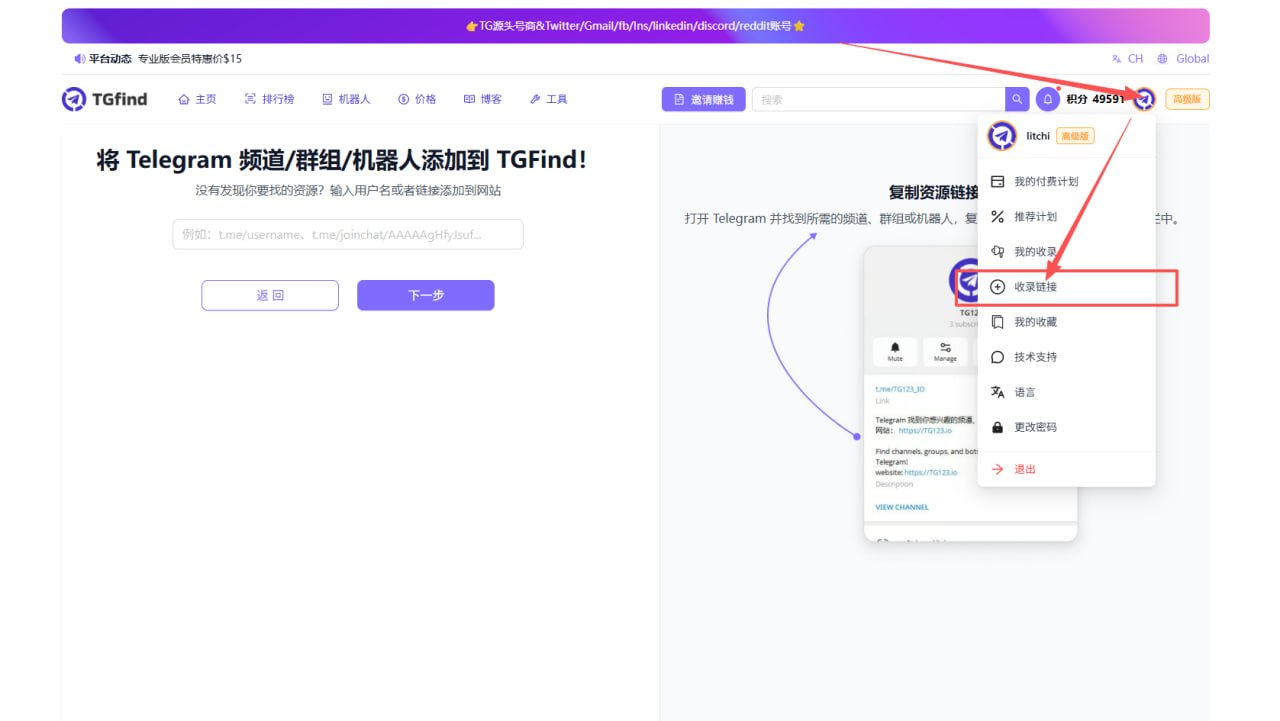The height and width of the screenshot is (721, 1280).
Task: Open the 专业版会员特惠价$15 announcement
Action: click(190, 59)
